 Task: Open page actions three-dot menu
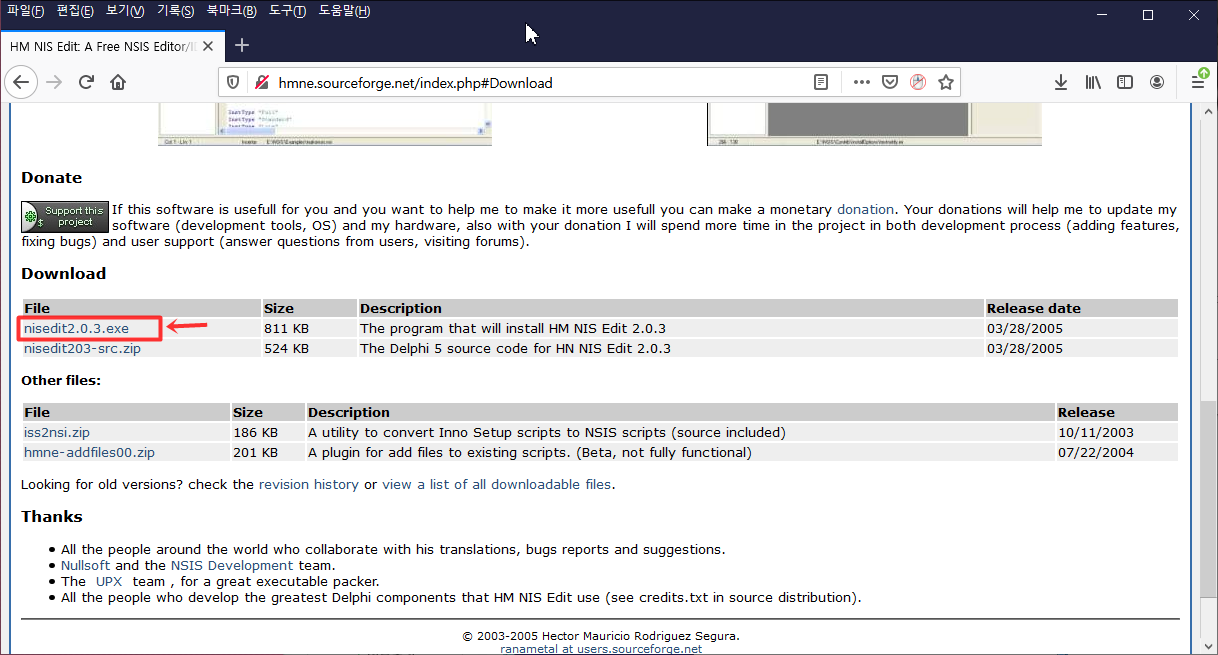[862, 83]
